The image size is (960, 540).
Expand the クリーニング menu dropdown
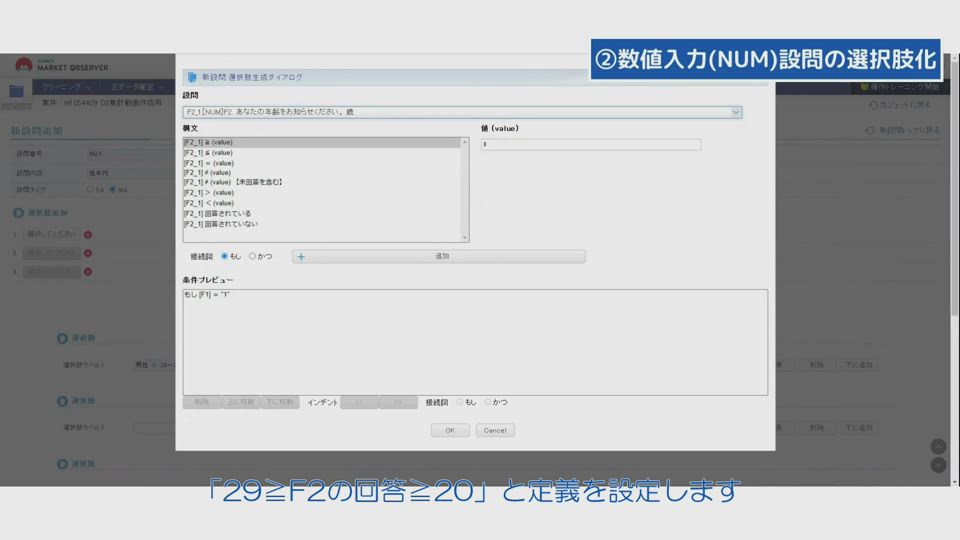(68, 88)
